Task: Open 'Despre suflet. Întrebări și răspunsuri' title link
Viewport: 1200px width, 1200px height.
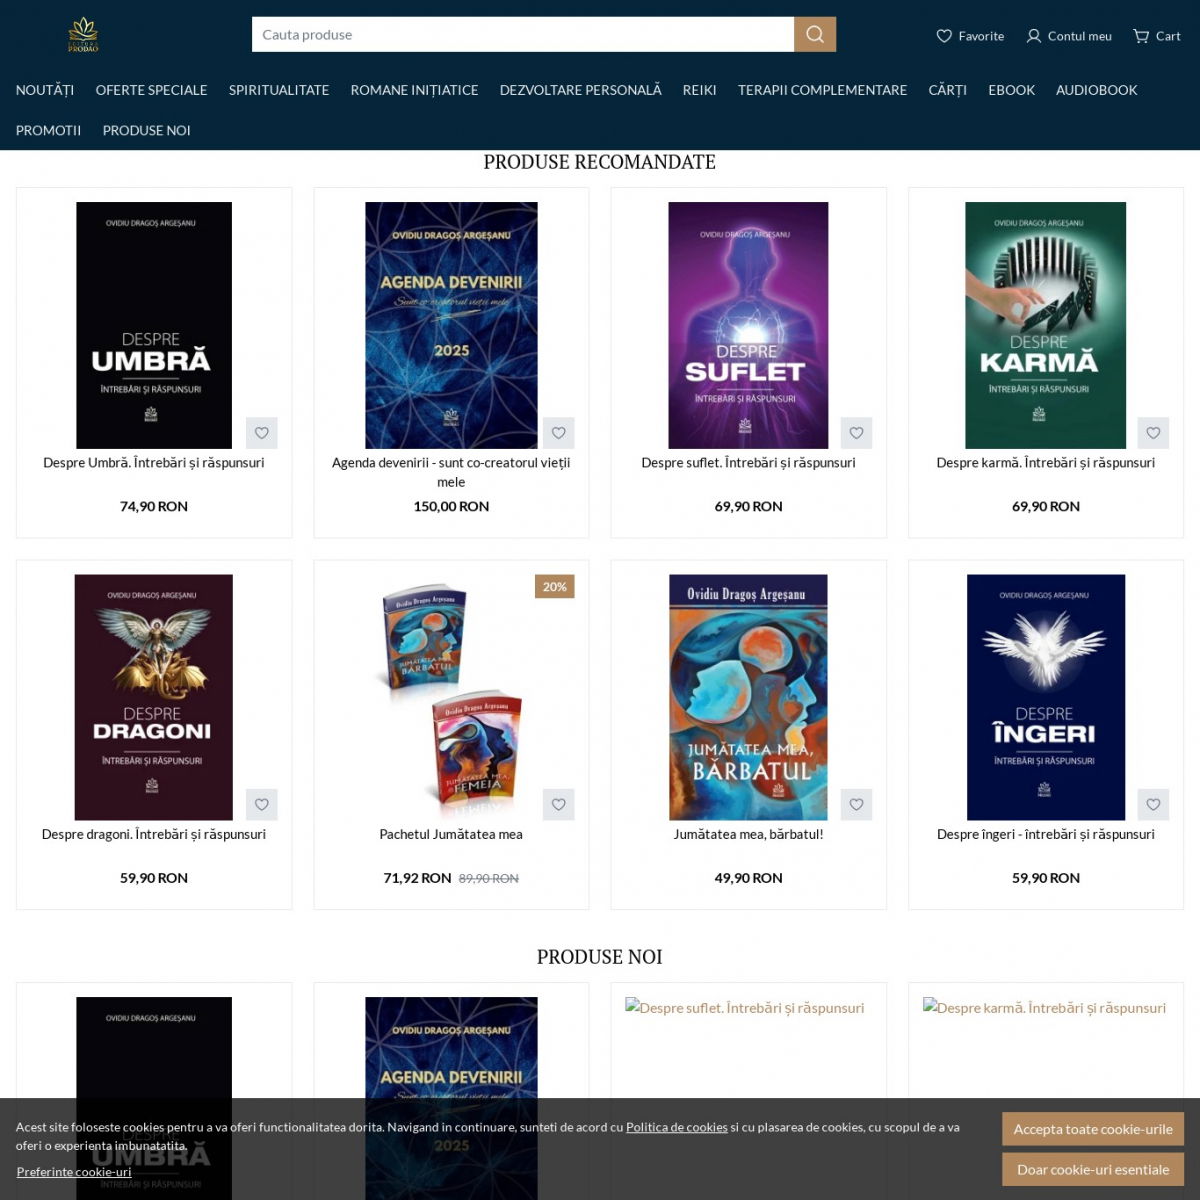Action: click(x=748, y=463)
